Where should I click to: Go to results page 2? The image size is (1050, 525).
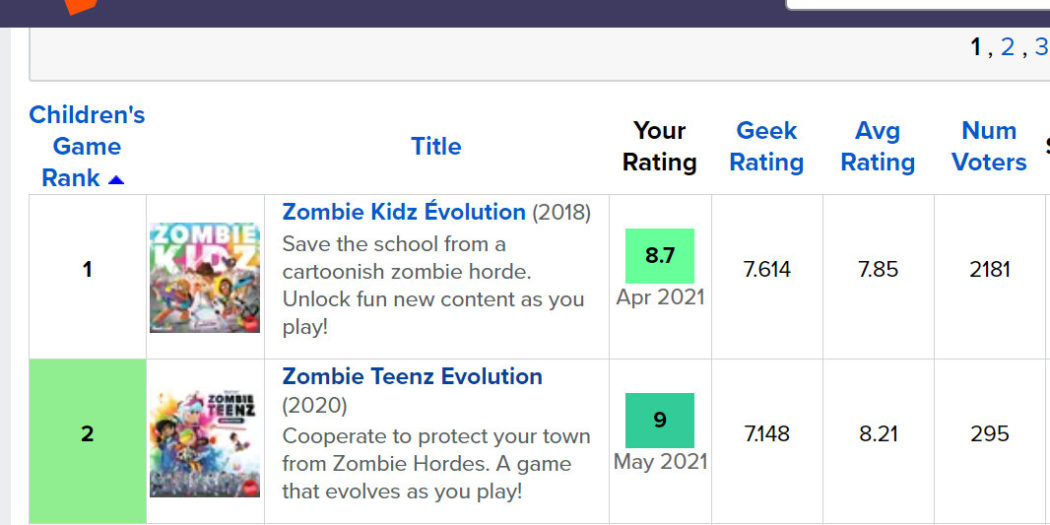point(1007,47)
